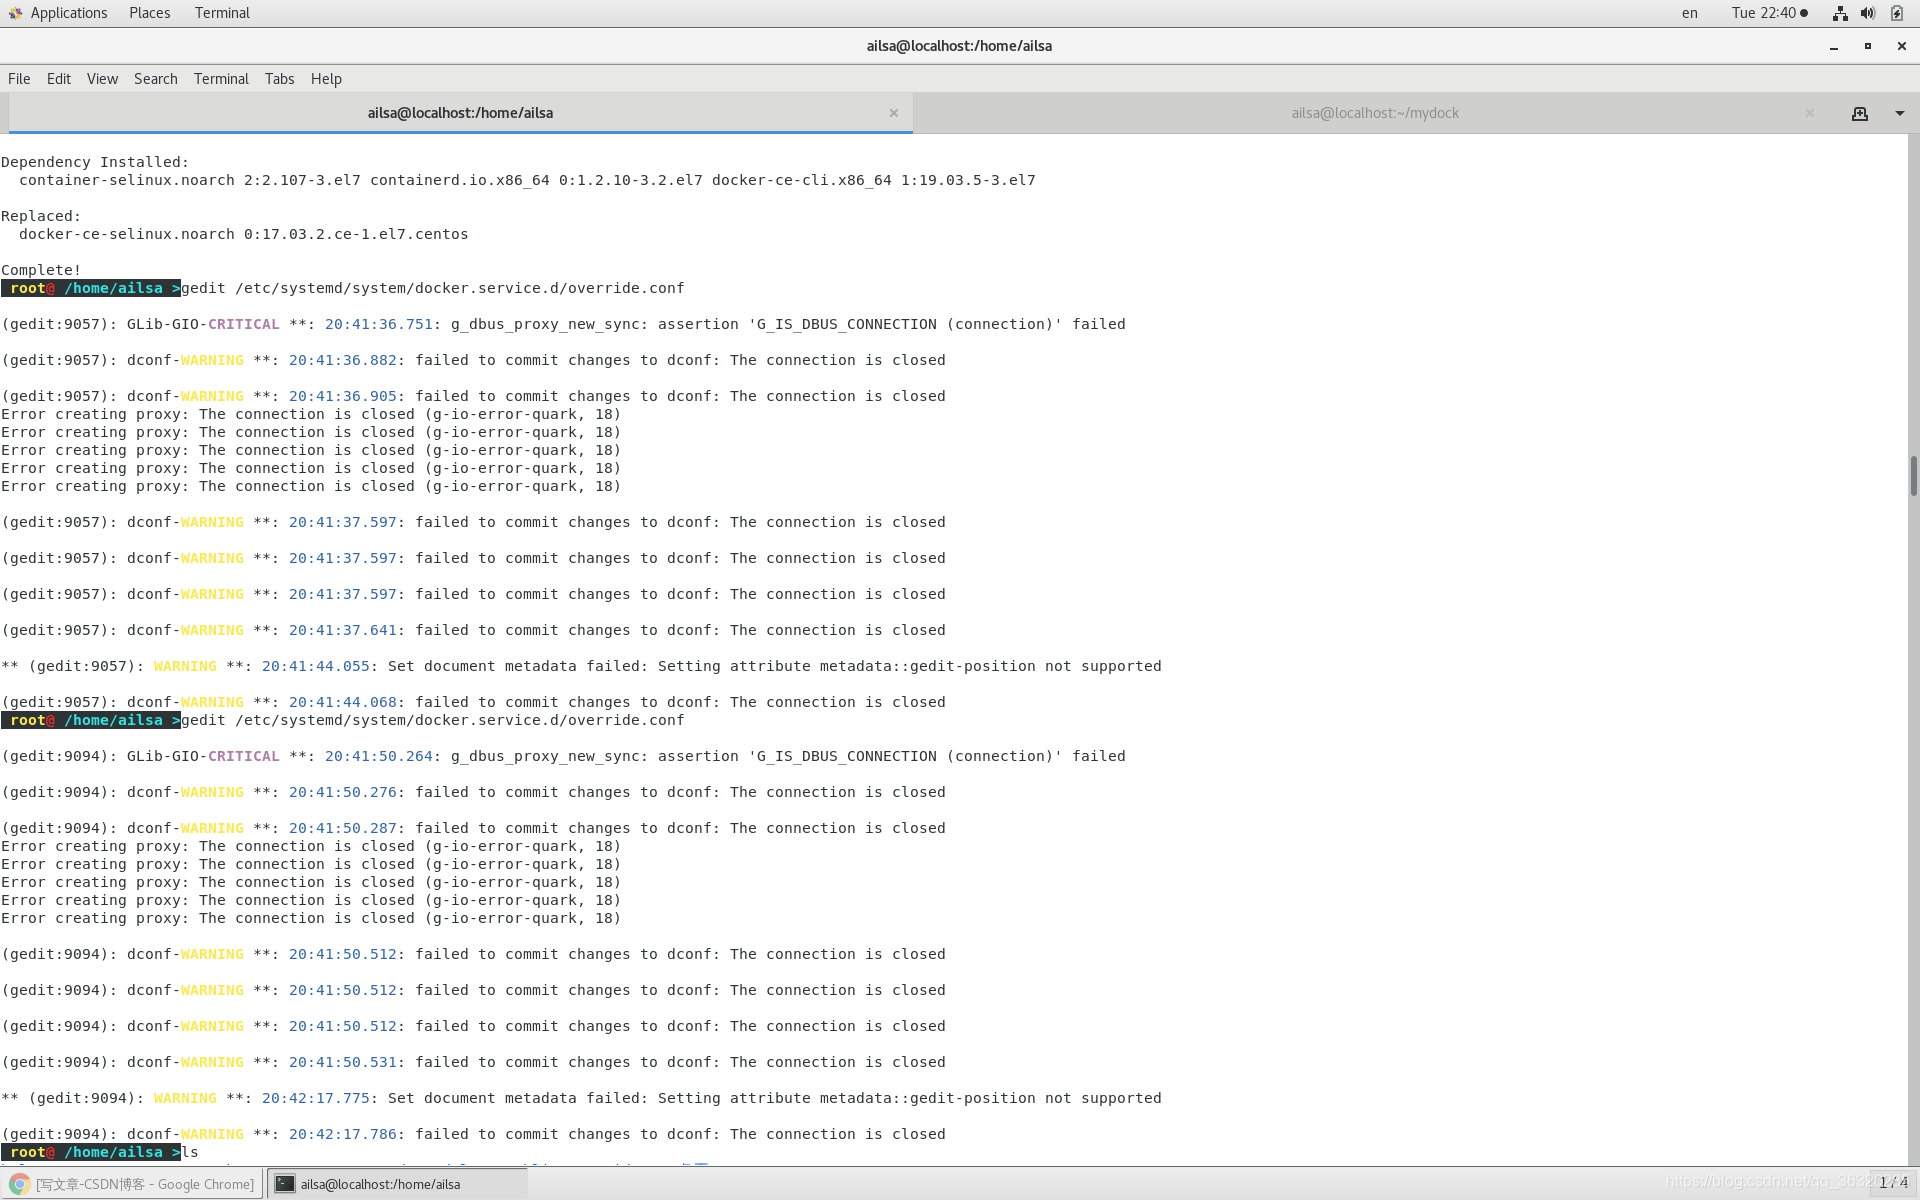Viewport: 1920px width, 1200px height.
Task: Open the Edit menu
Action: (59, 79)
